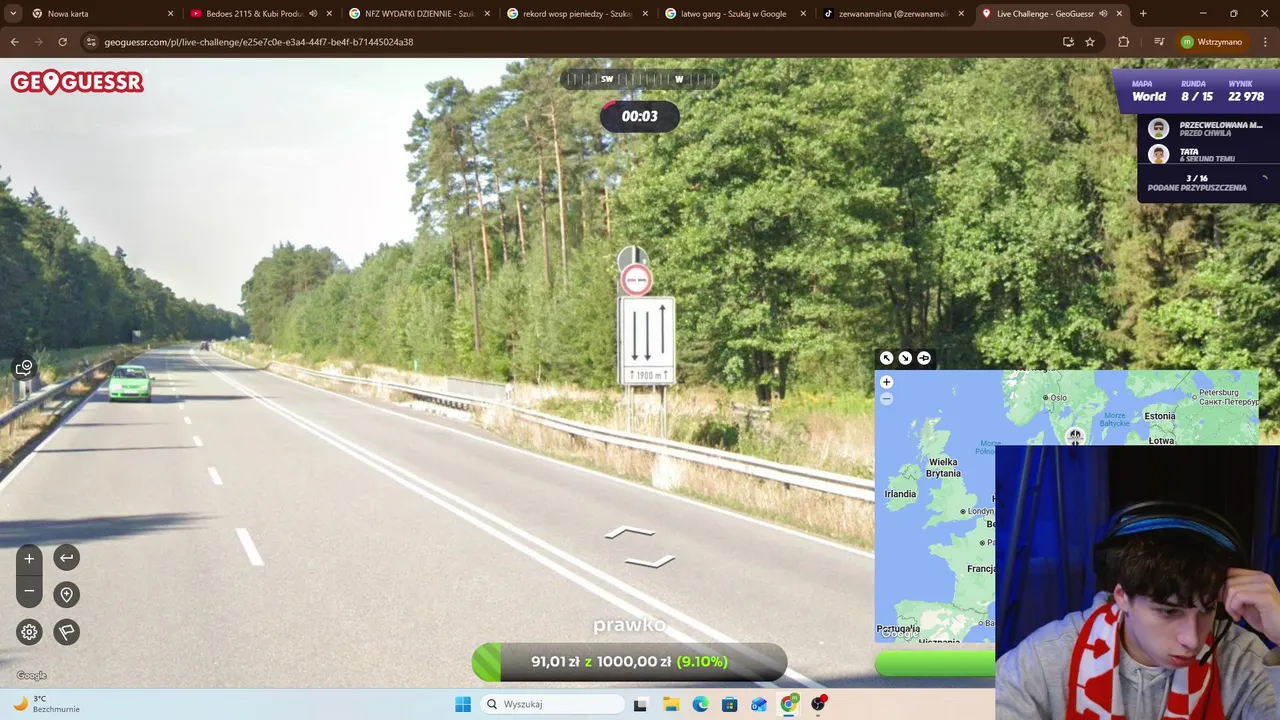1280x720 pixels.
Task: Open a new browser tab
Action: 1143,14
